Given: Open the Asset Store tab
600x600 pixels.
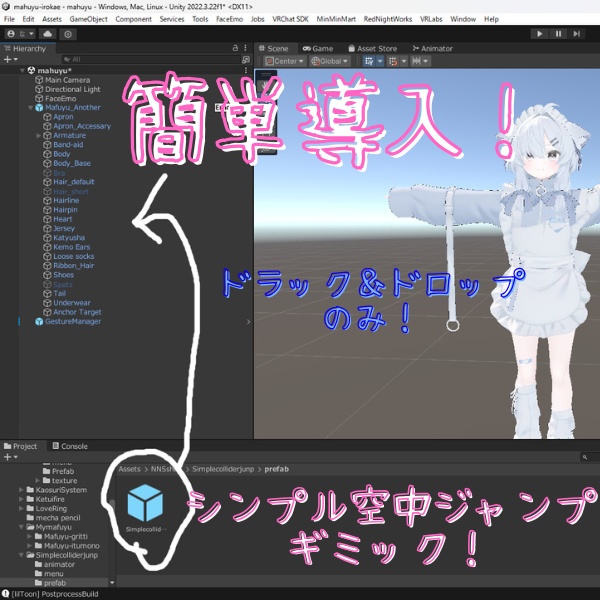Looking at the screenshot, I should click(373, 49).
